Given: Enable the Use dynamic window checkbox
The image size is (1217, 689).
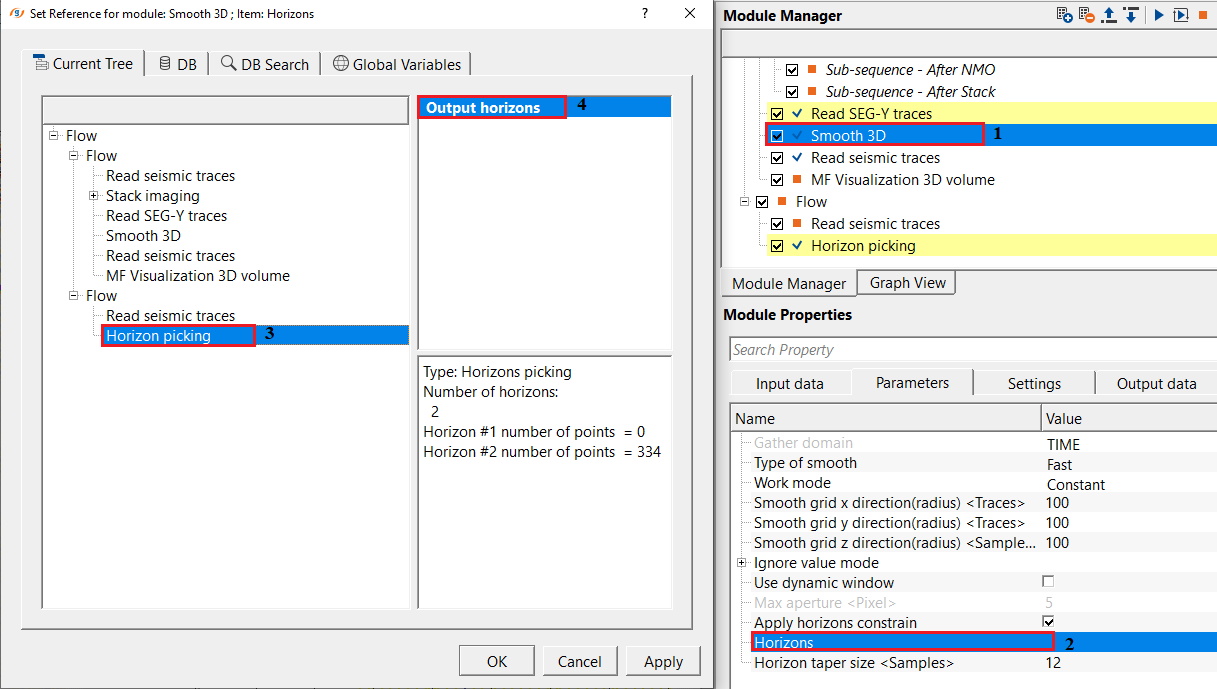Looking at the screenshot, I should click(1048, 582).
